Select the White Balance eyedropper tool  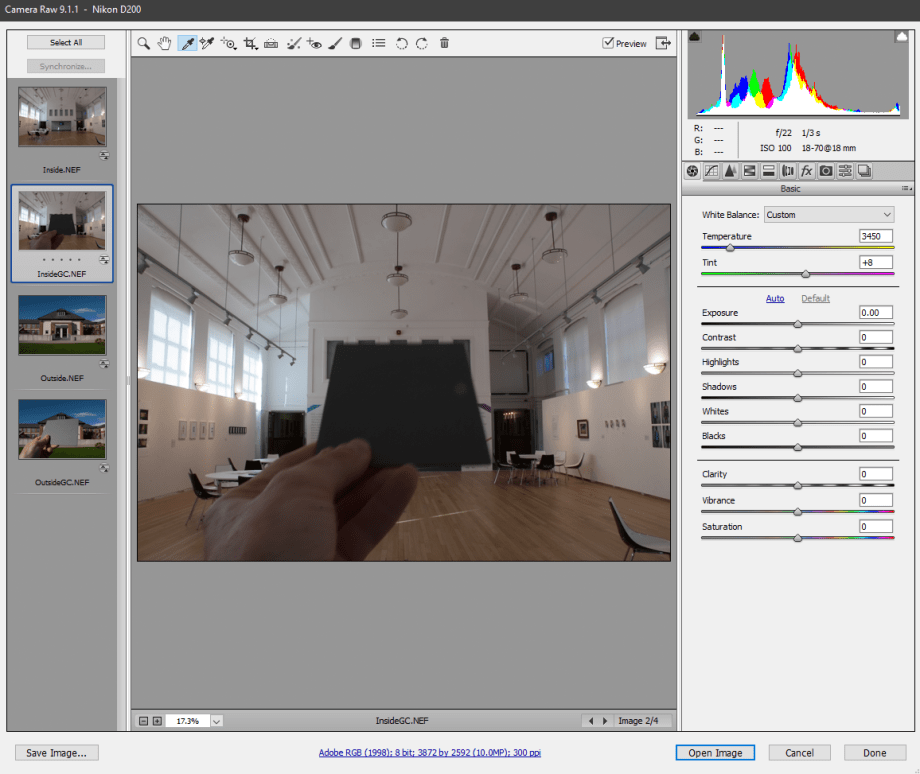[x=187, y=43]
